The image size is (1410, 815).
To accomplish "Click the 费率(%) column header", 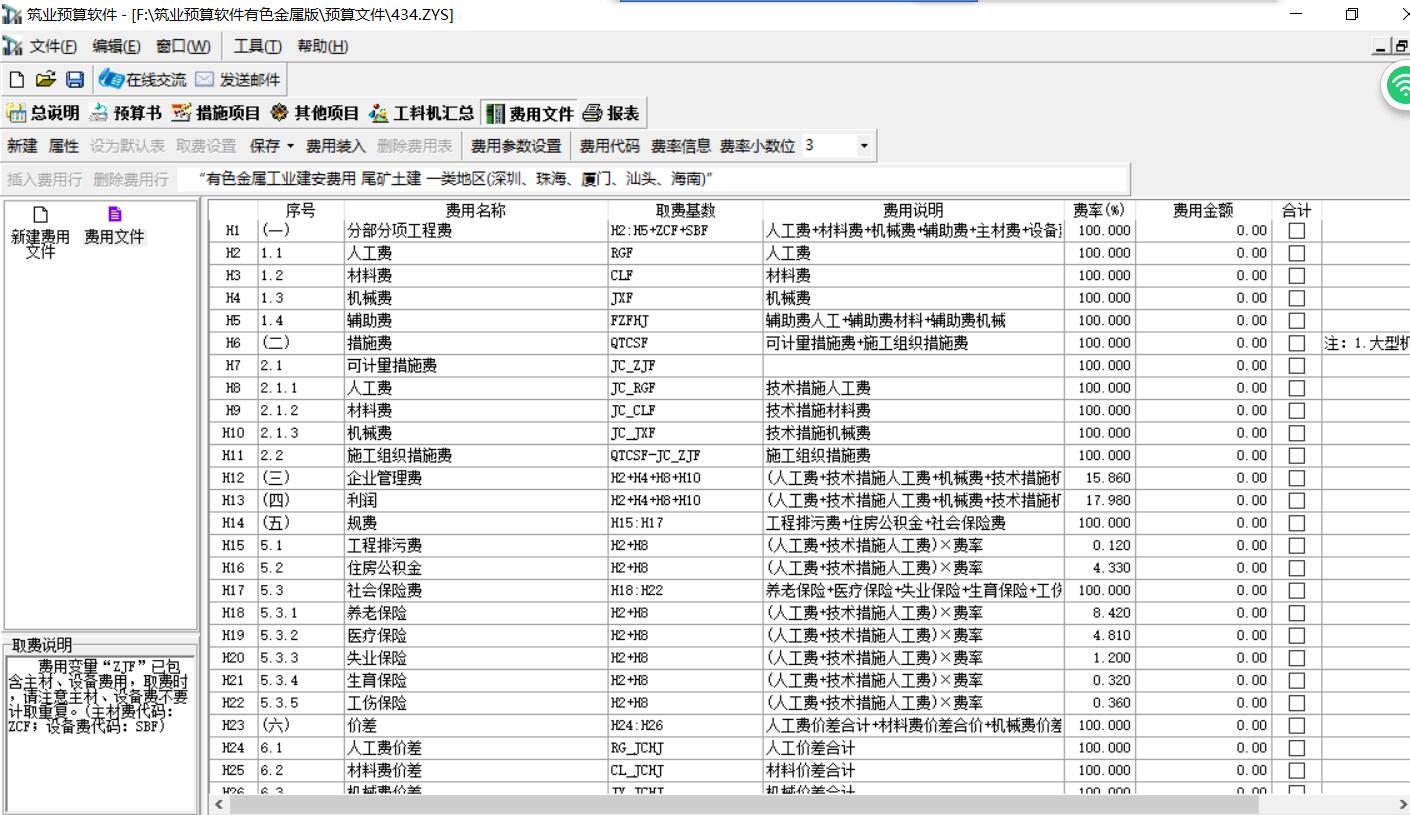I will click(1099, 210).
